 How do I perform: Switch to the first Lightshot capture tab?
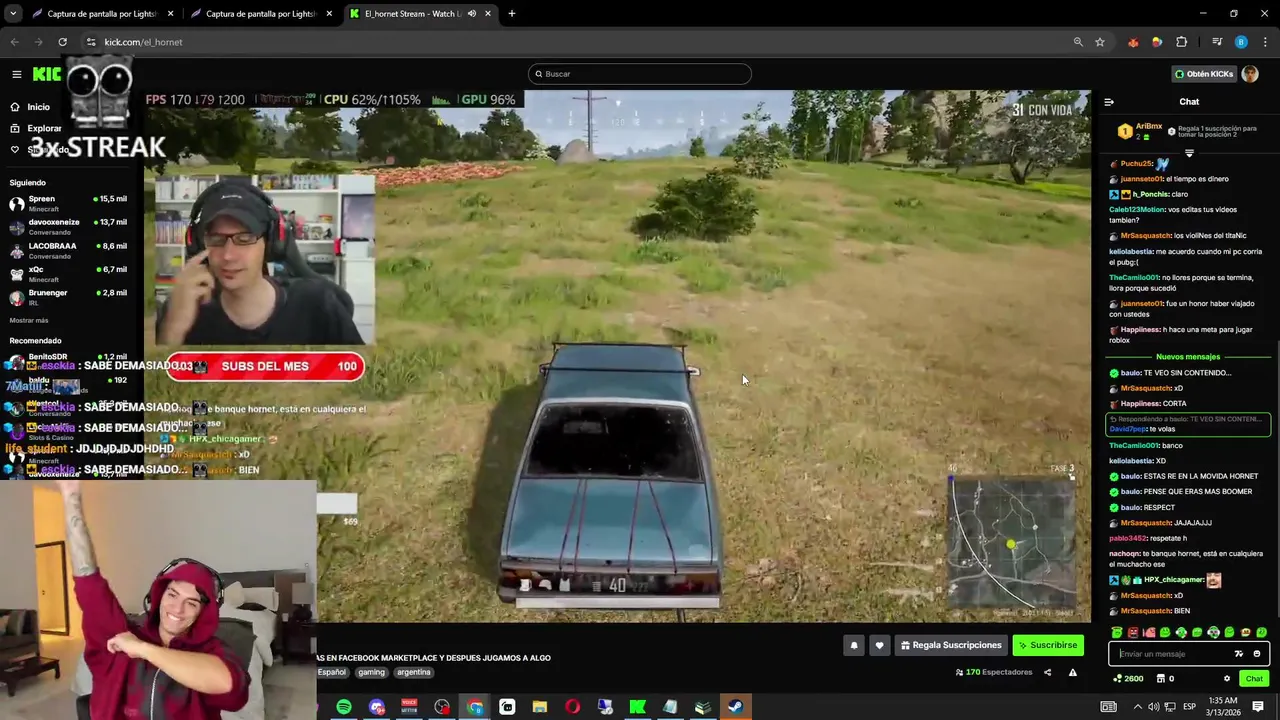coord(104,14)
